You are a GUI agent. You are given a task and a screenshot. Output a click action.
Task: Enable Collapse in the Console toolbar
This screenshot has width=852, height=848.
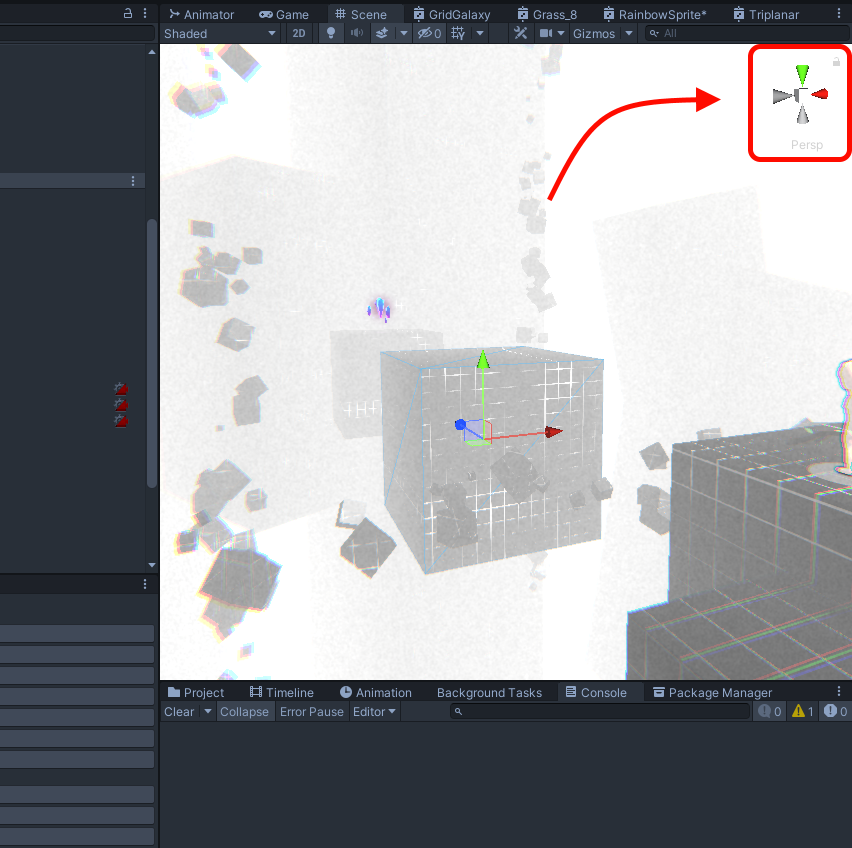coord(245,711)
